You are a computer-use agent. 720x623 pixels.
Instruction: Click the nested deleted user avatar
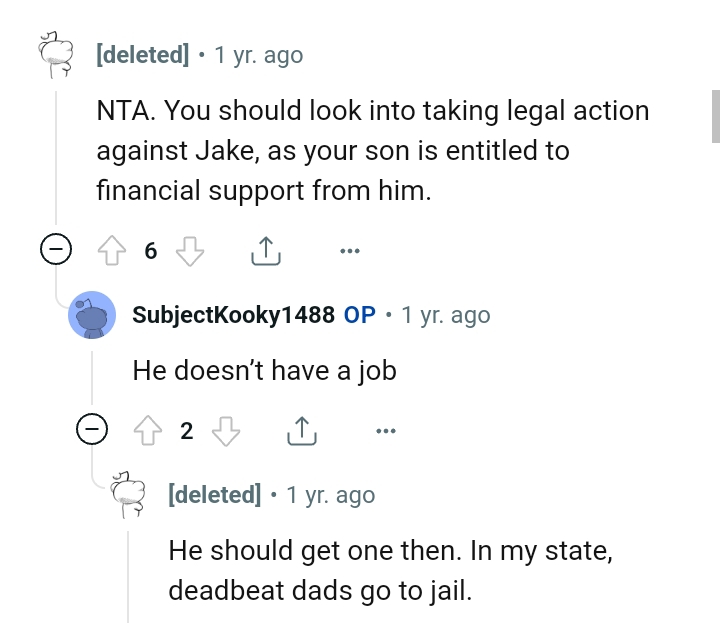(129, 495)
